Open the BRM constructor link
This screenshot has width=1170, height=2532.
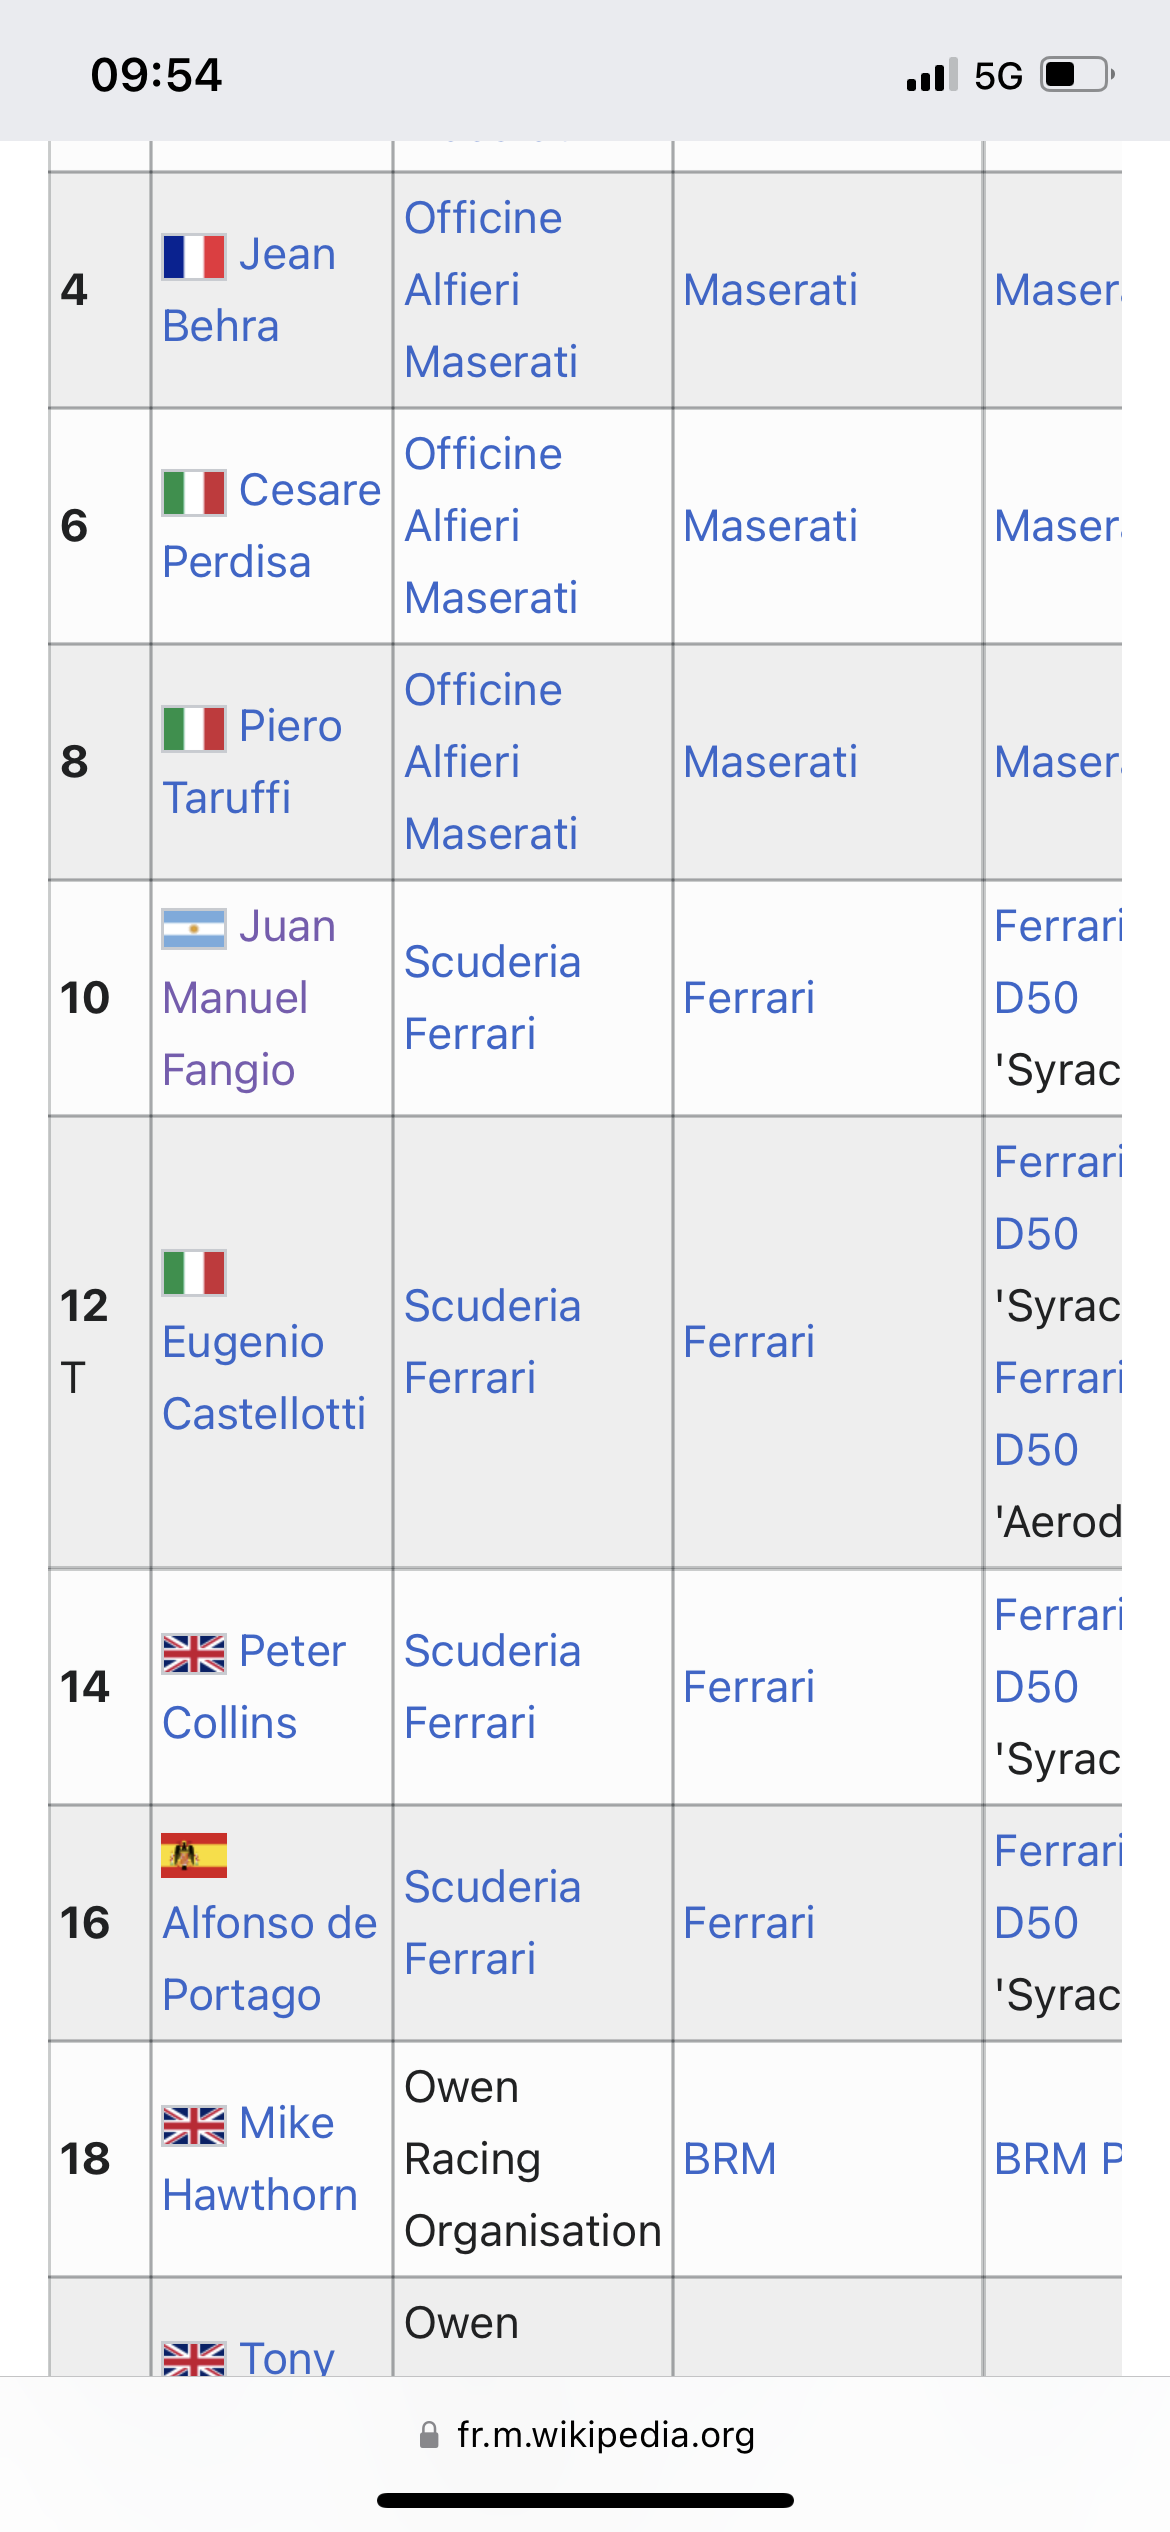(x=730, y=2159)
